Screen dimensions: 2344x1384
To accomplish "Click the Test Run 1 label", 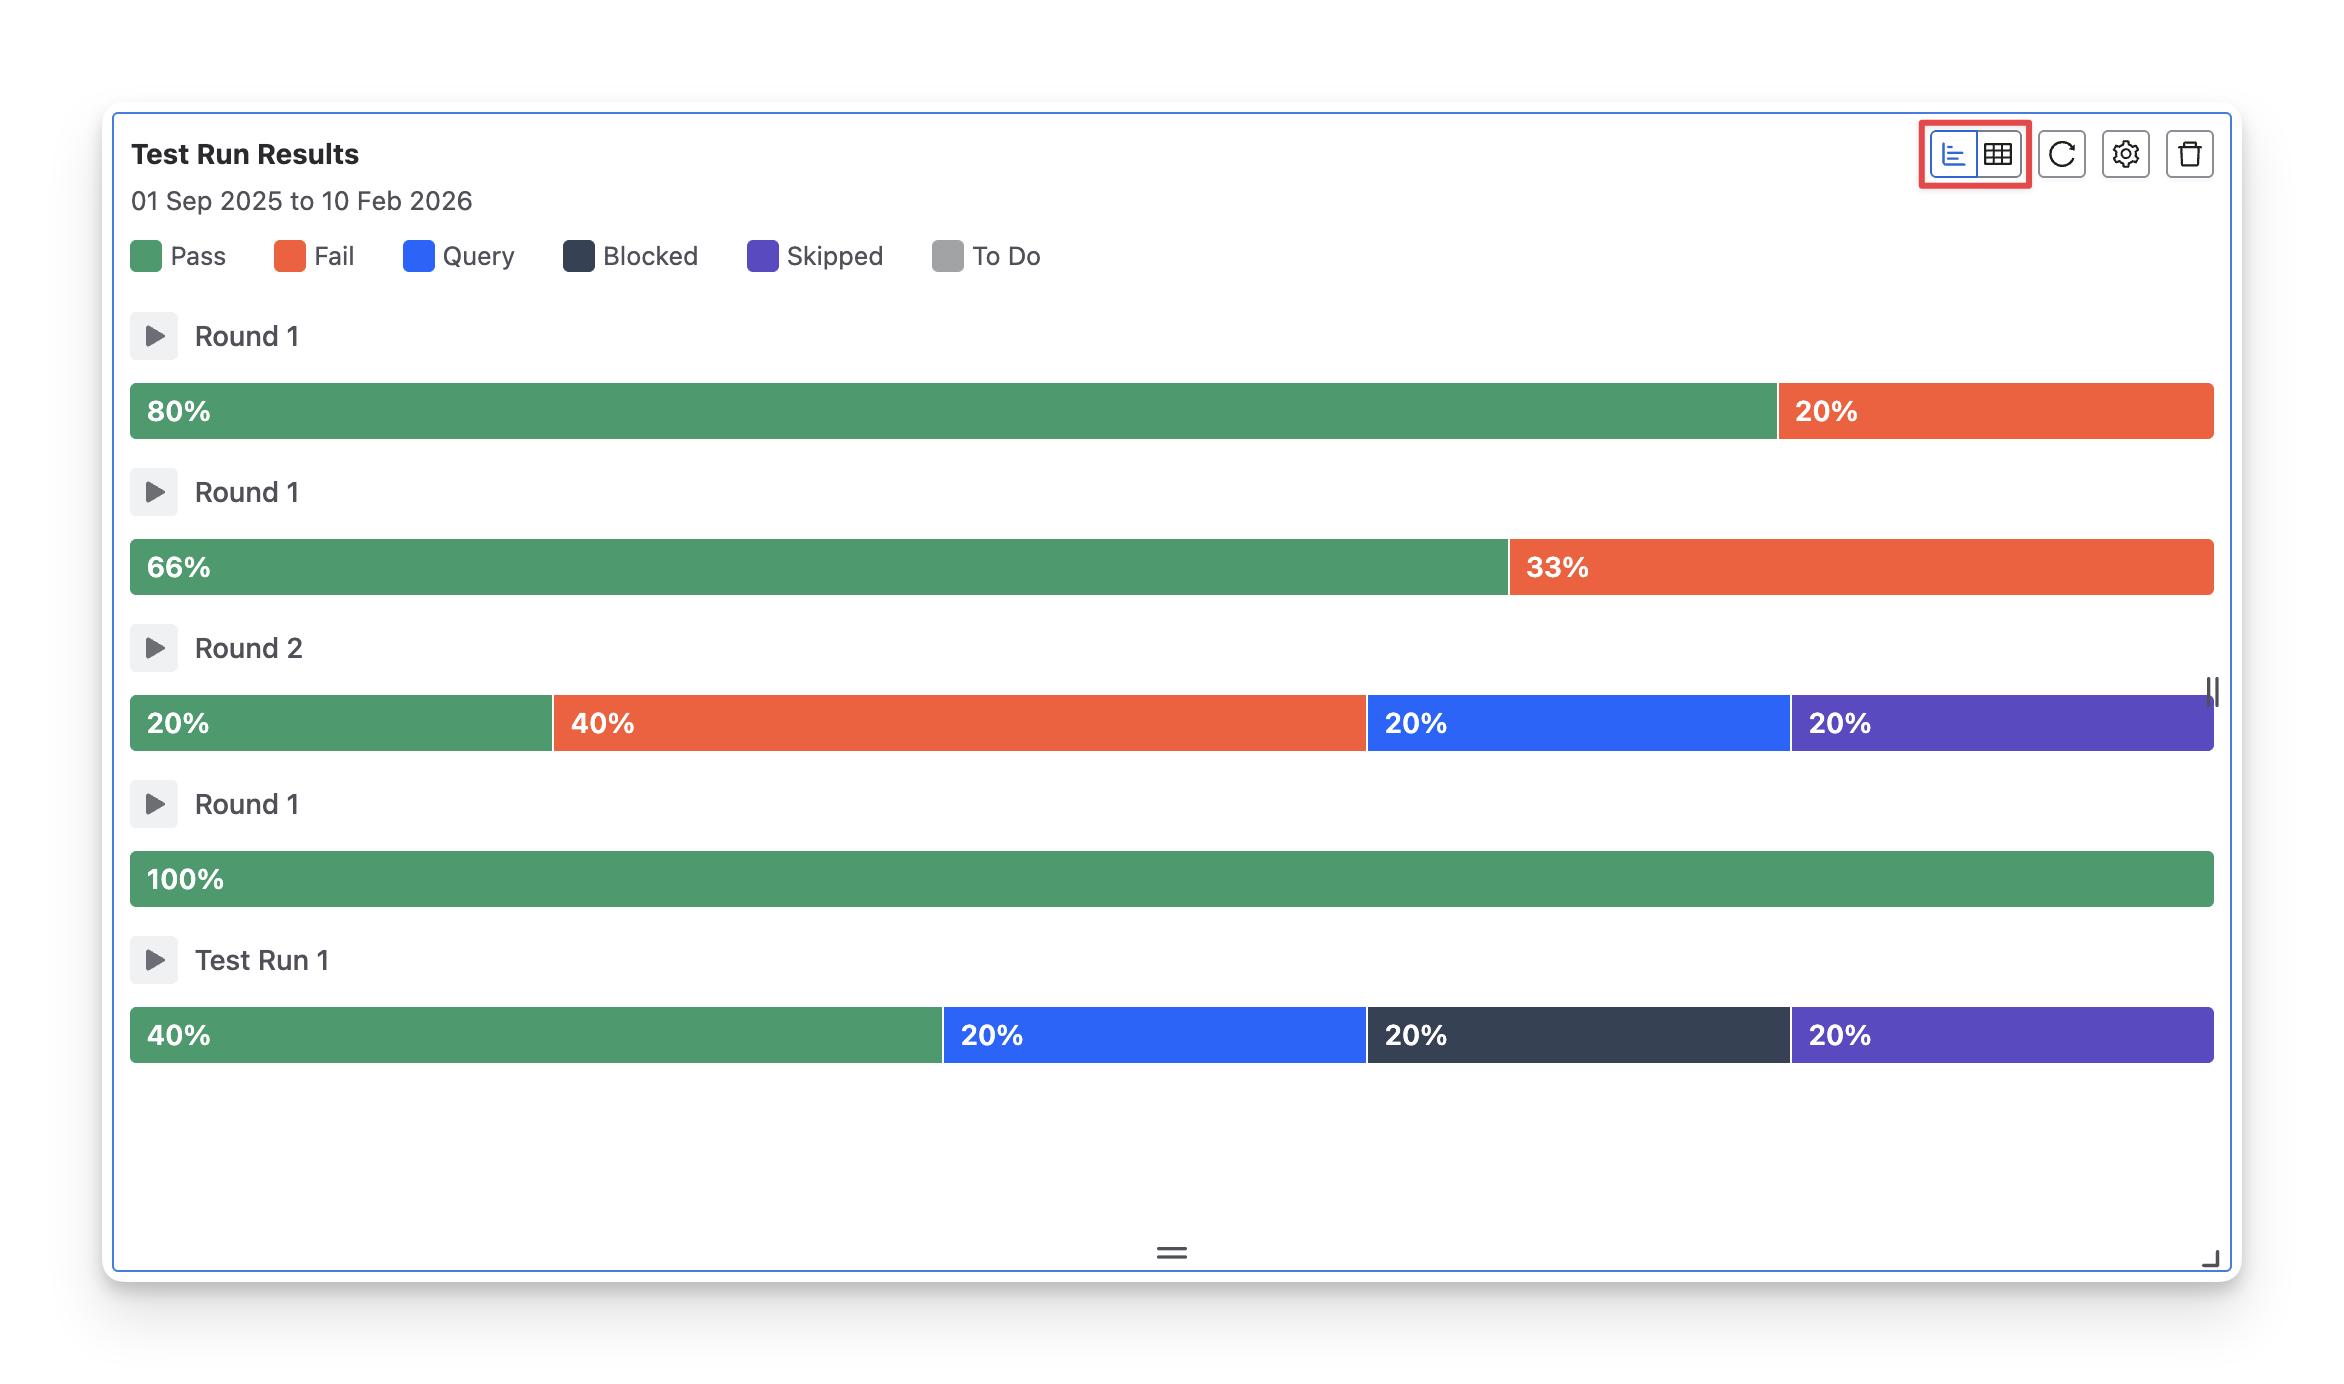I will [262, 960].
